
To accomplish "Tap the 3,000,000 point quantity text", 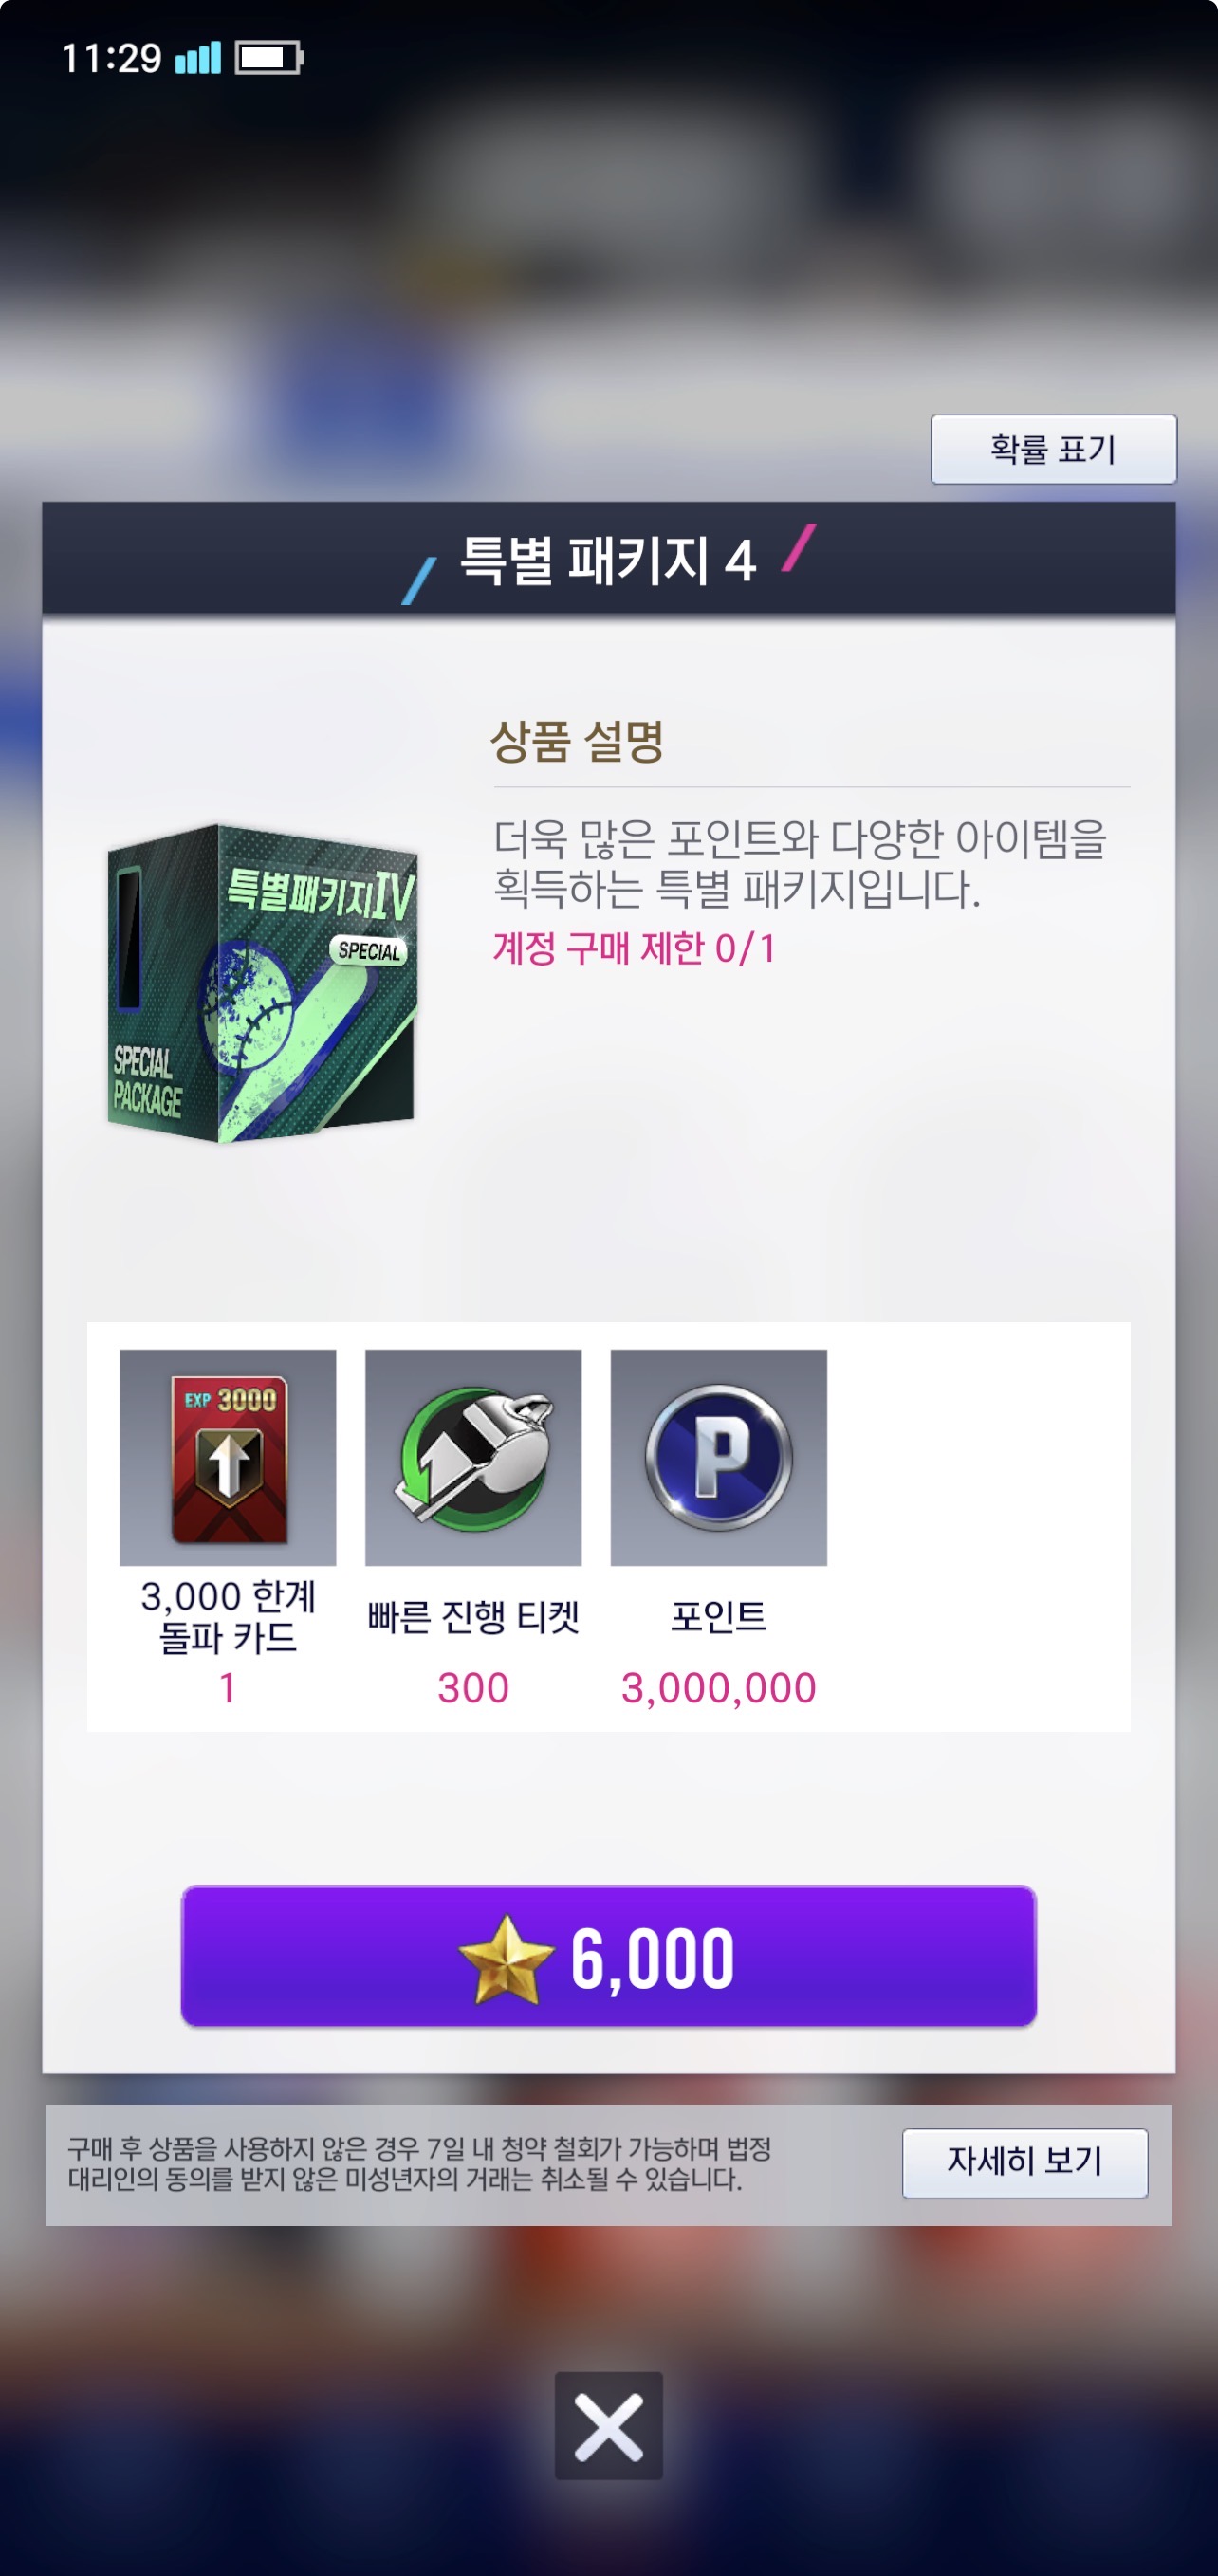I will point(718,1688).
